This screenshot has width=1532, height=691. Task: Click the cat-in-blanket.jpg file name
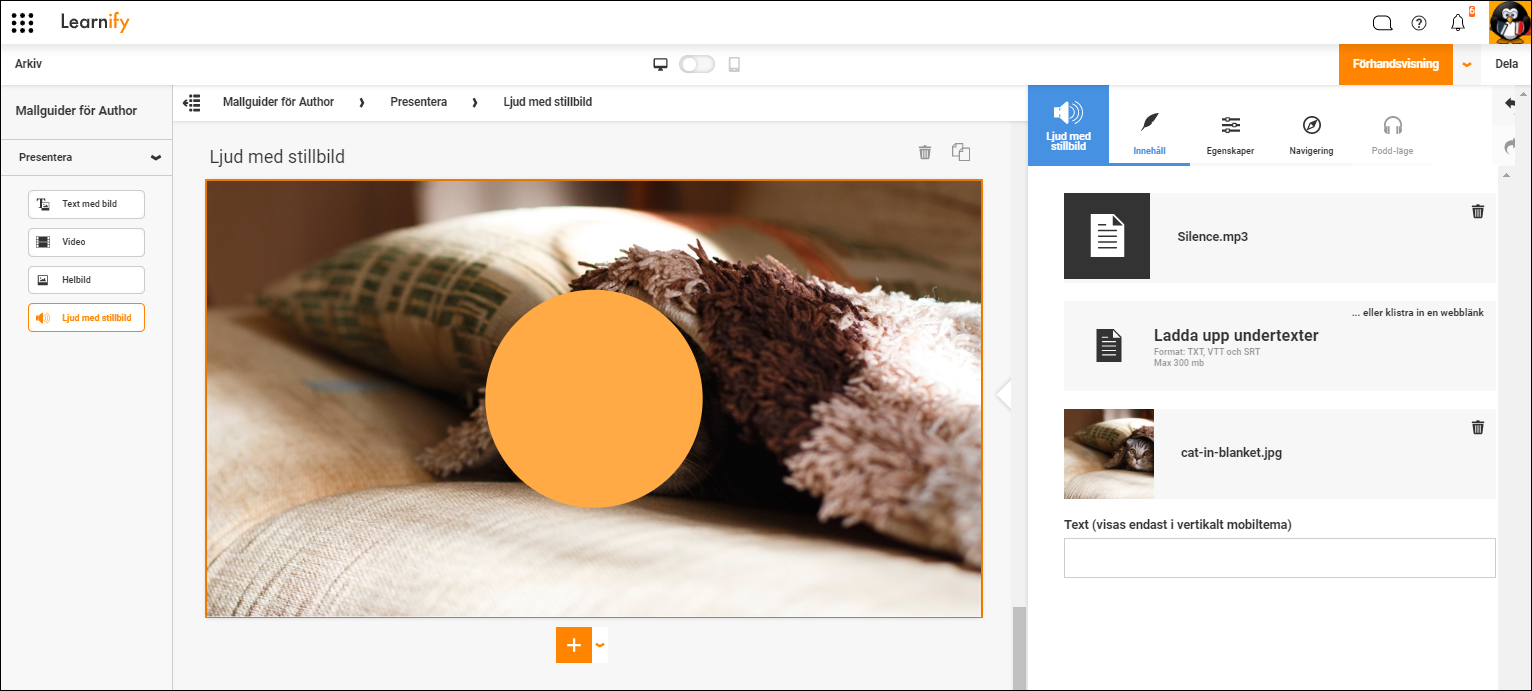coord(1232,452)
